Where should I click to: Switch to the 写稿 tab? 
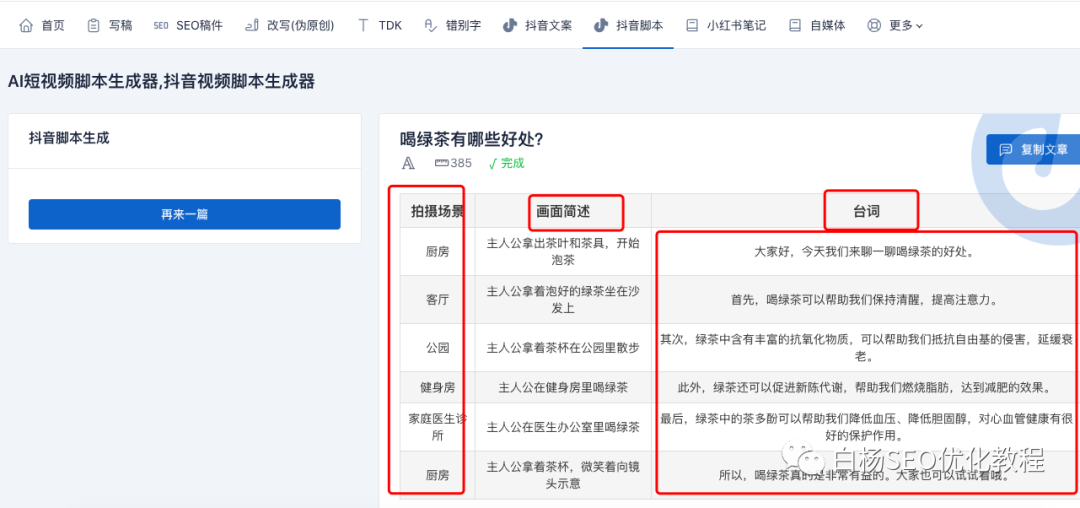point(110,26)
